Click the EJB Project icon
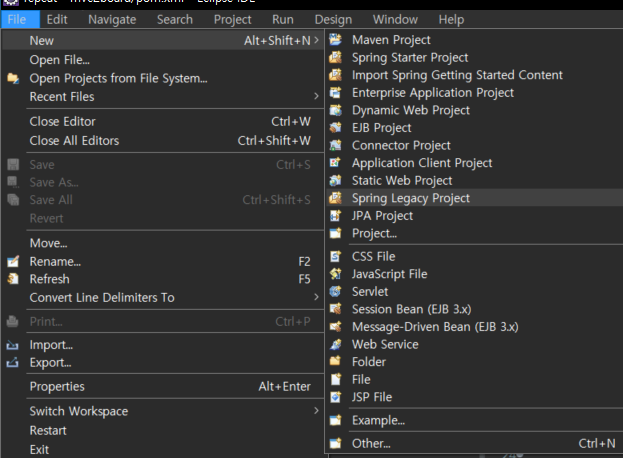The image size is (623, 458). 335,128
